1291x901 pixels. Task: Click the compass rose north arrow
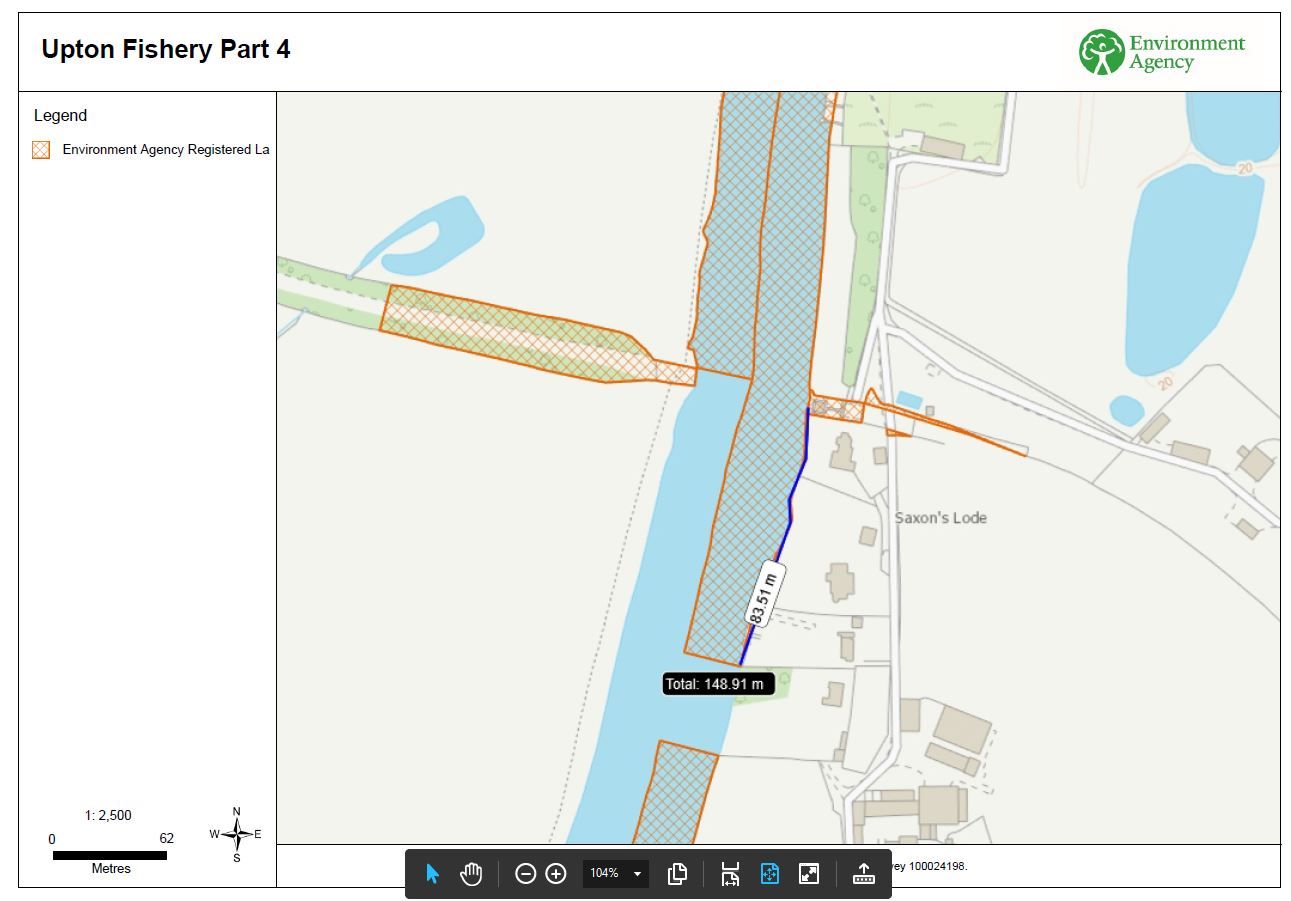click(x=237, y=833)
